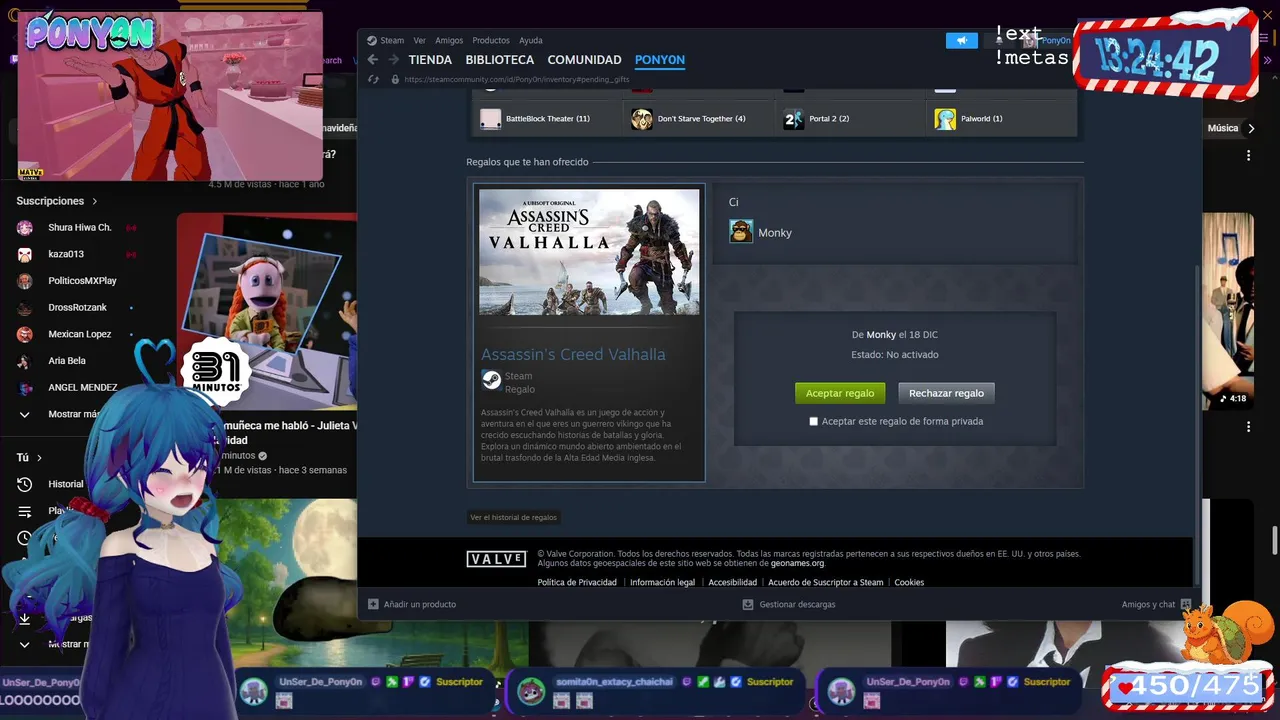
Task: Open Ver el historial de regalos
Action: point(513,517)
